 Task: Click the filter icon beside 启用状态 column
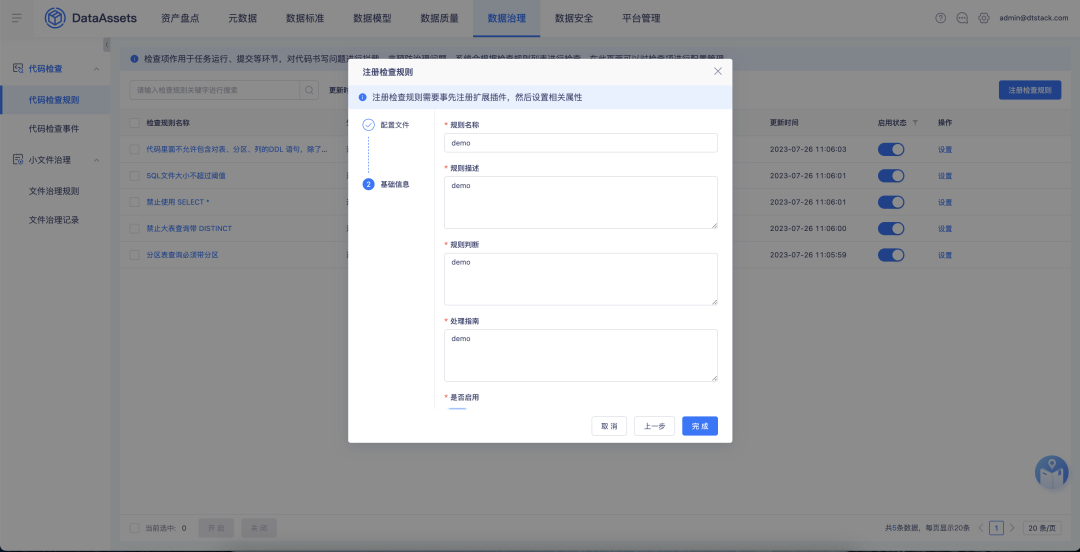[914, 123]
